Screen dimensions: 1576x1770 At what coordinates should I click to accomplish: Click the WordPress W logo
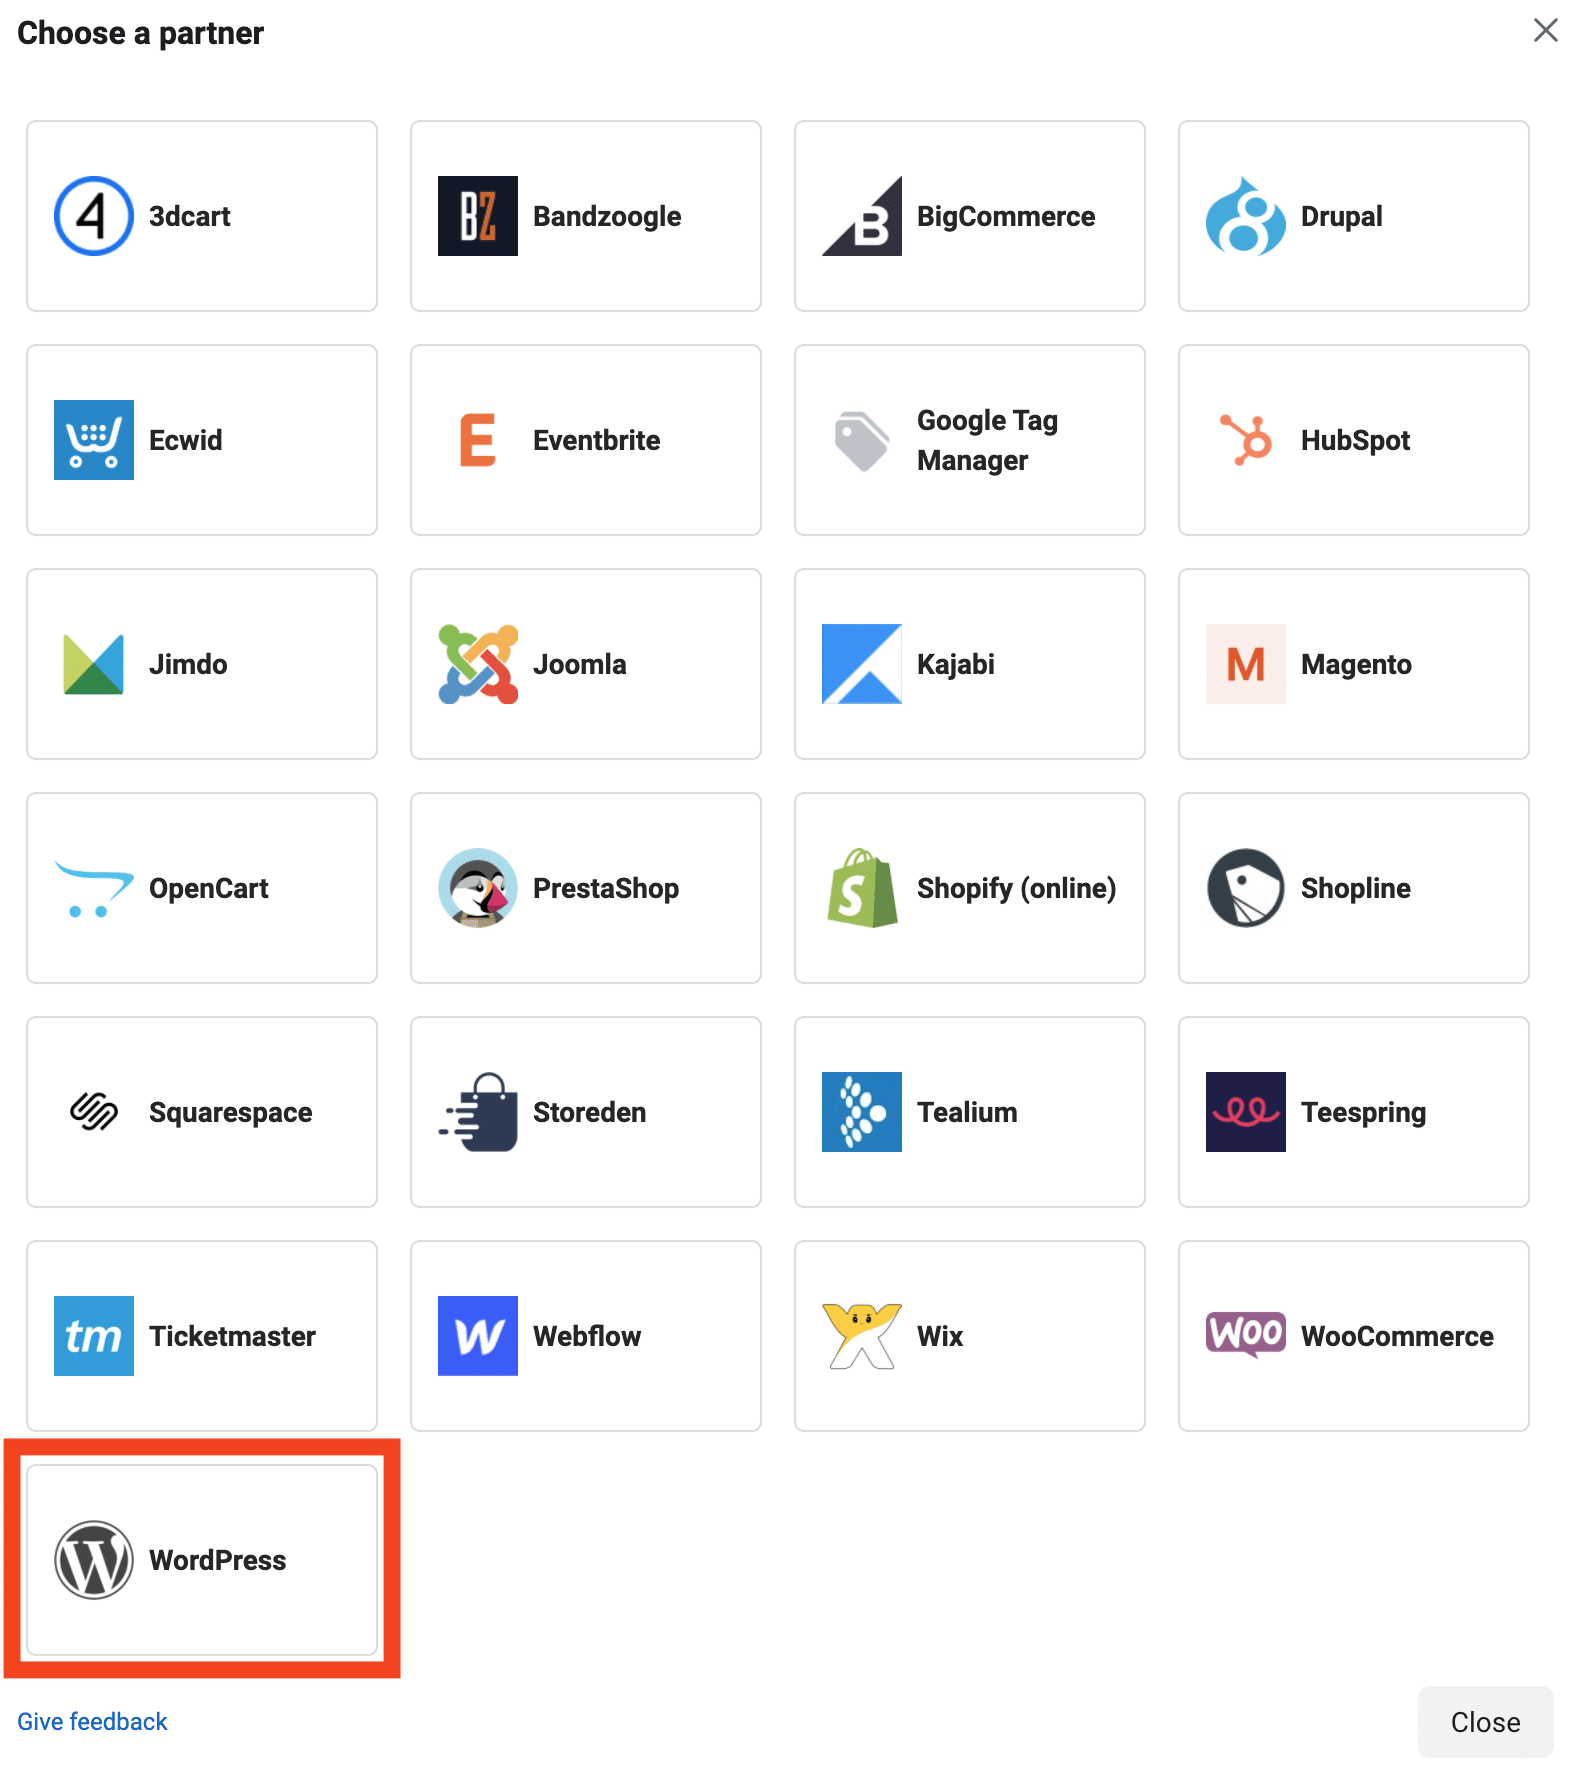94,1560
